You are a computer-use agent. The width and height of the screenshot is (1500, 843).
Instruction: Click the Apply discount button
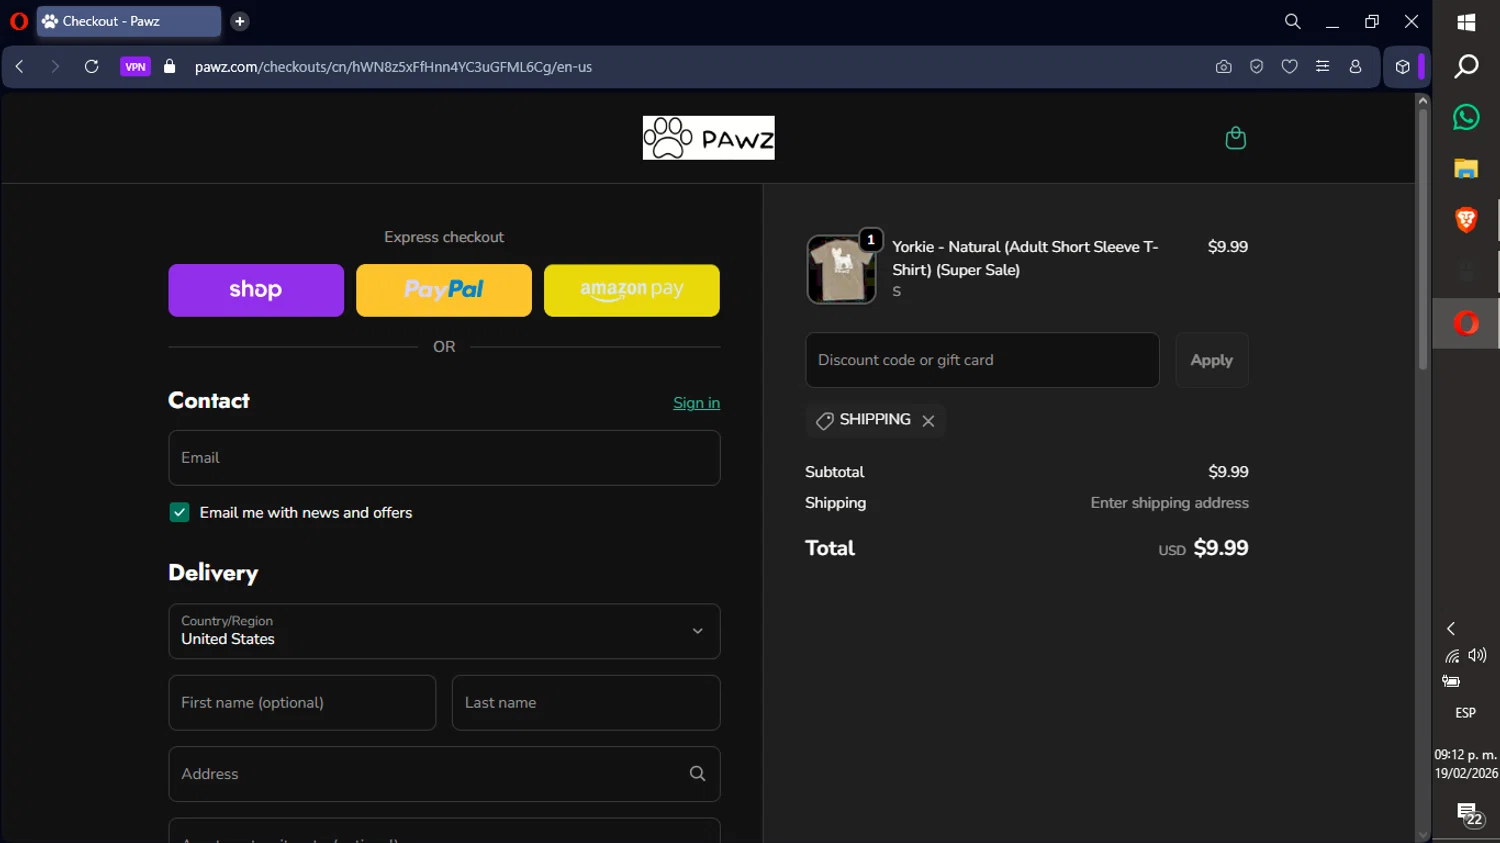(1212, 360)
